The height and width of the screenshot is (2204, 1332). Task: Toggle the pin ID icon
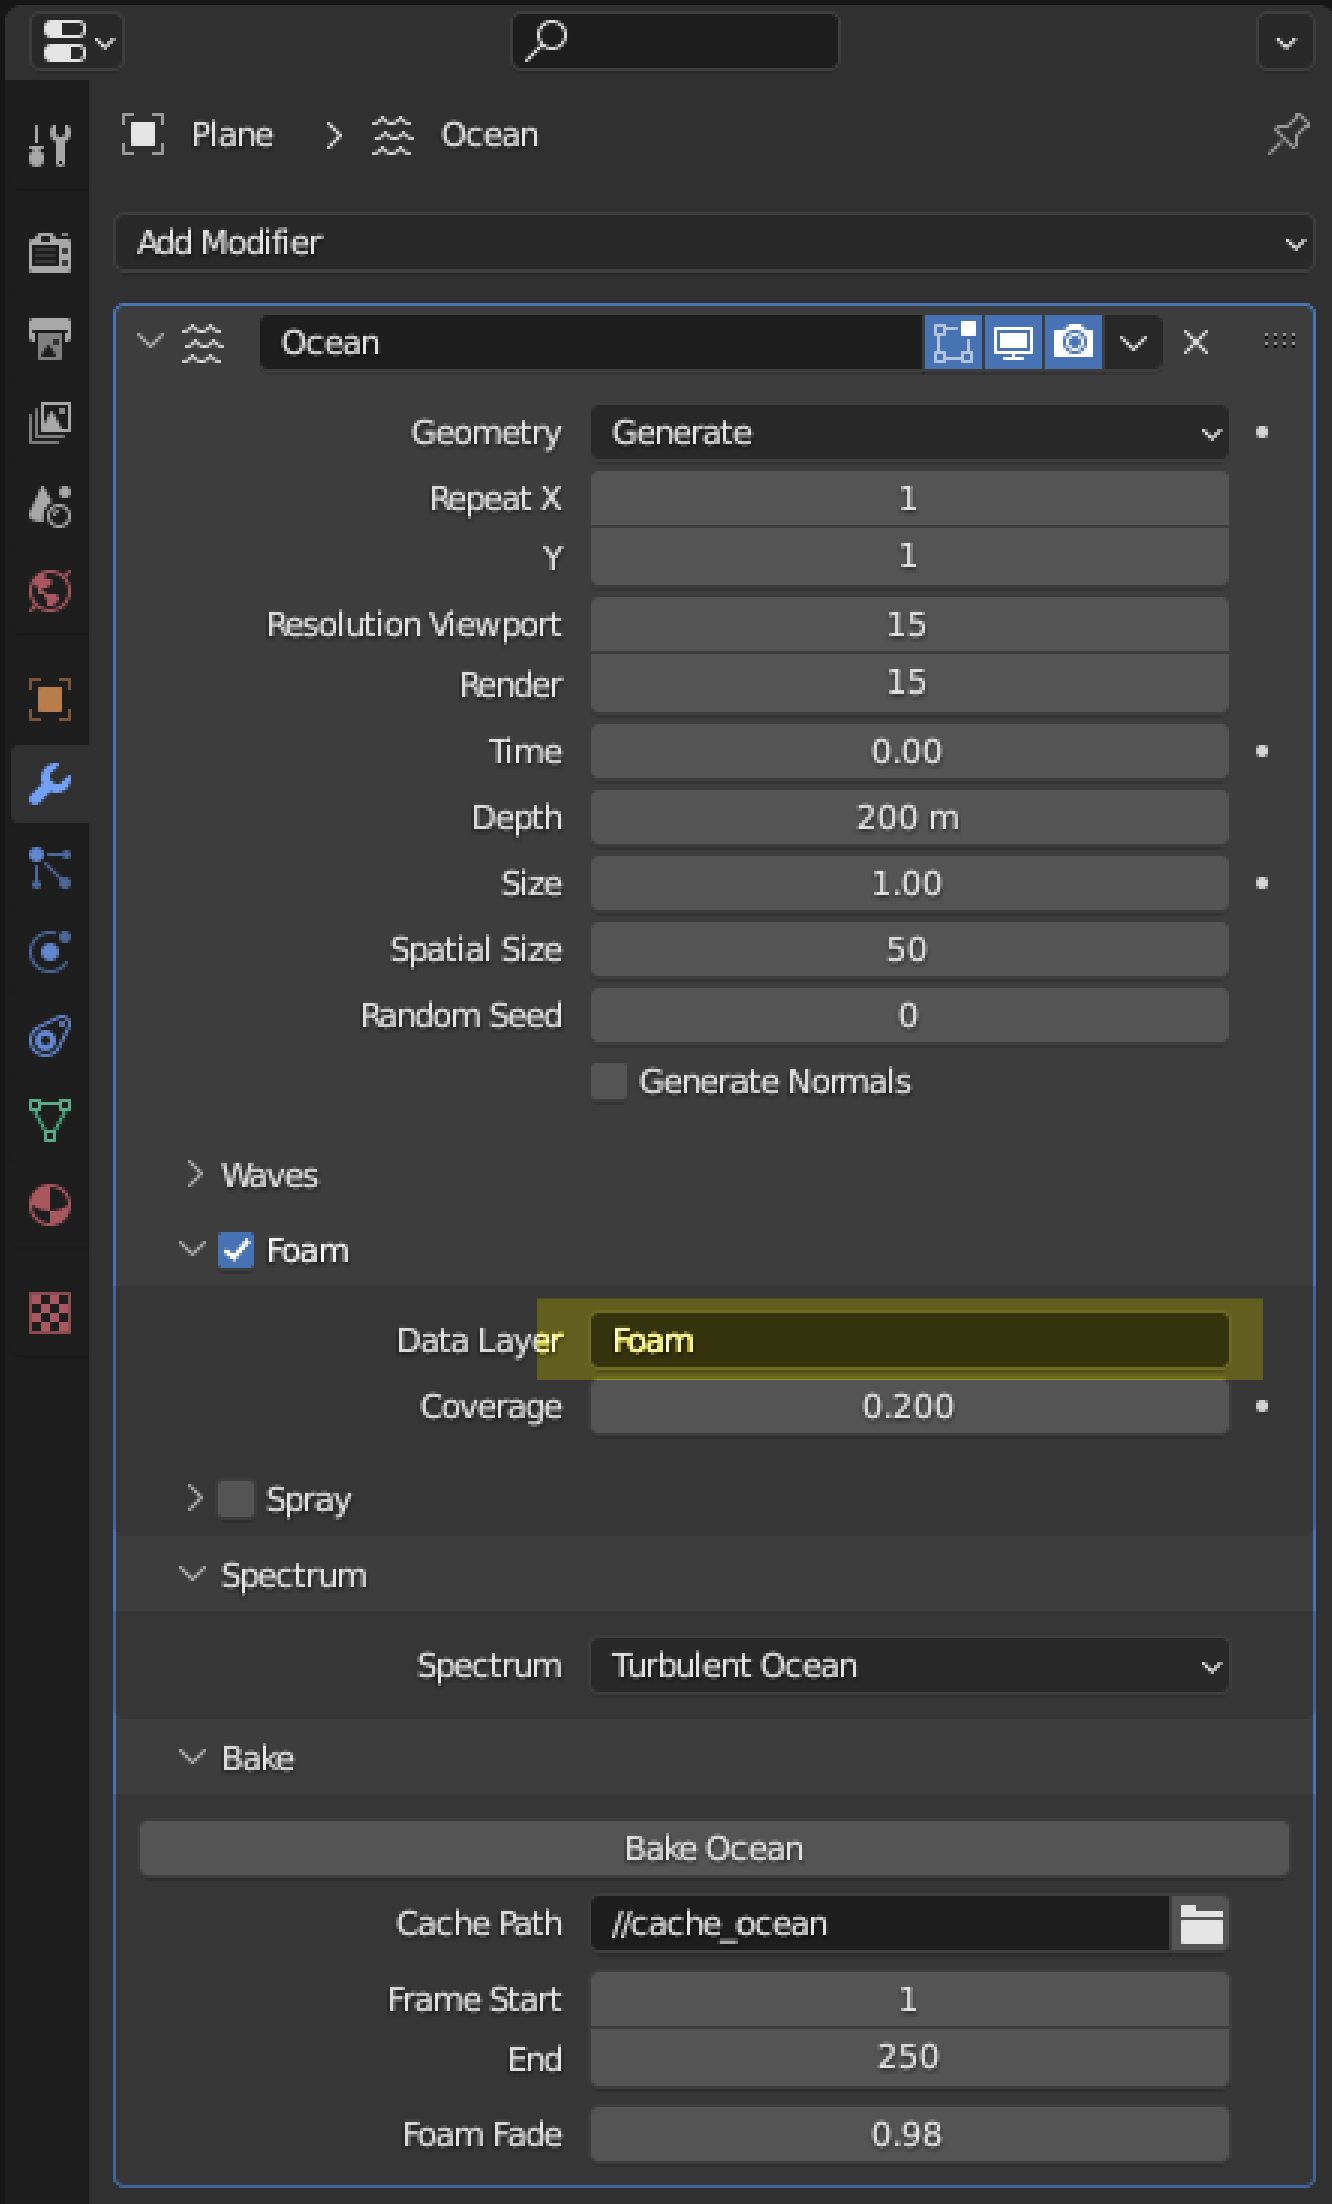pos(1288,134)
